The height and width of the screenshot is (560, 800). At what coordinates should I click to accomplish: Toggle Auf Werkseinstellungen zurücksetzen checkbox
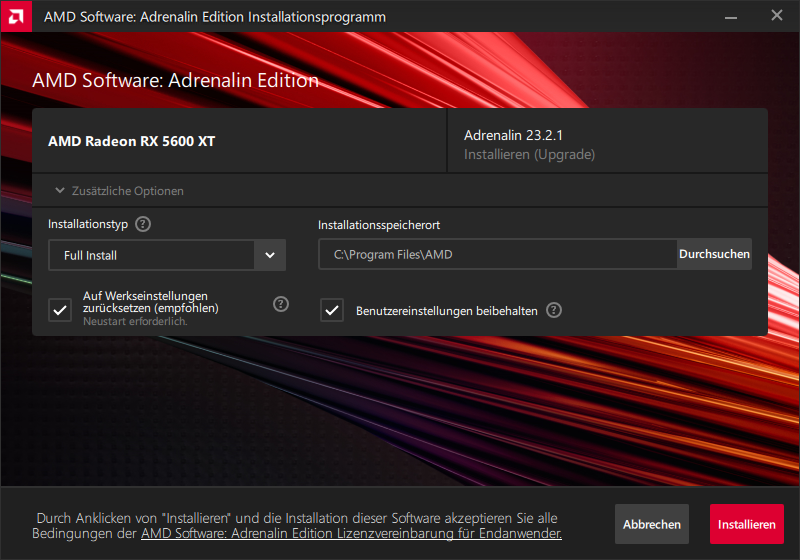60,310
